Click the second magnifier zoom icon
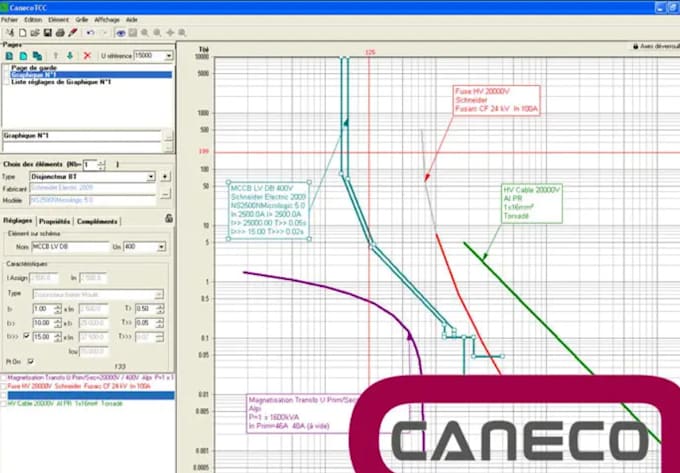This screenshot has width=680, height=473. pos(157,33)
